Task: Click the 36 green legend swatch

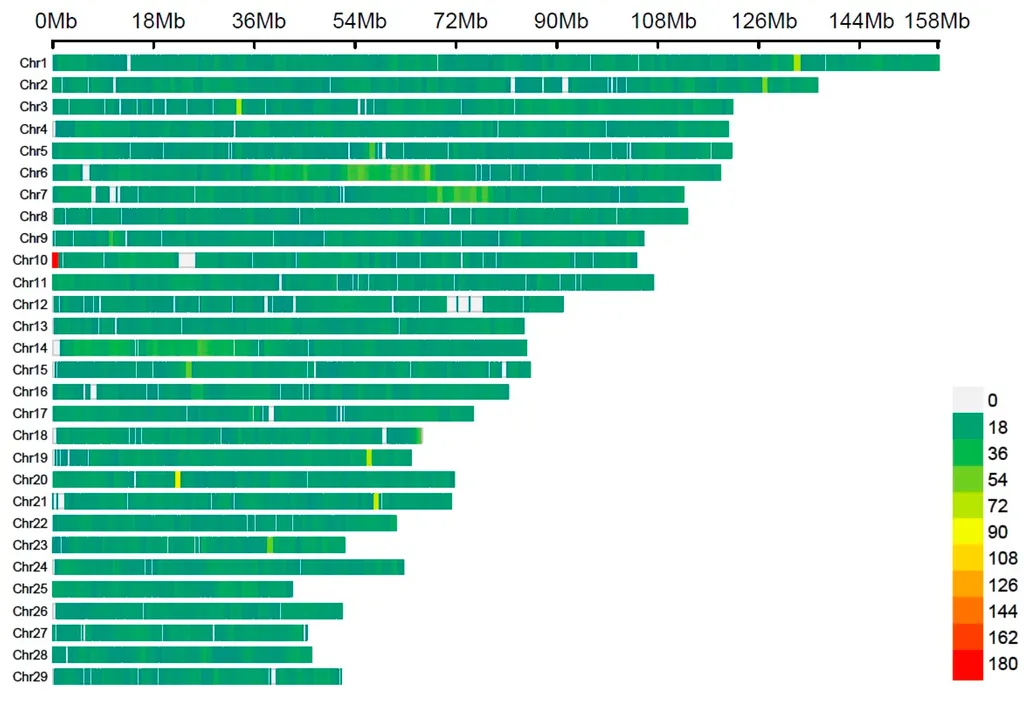Action: point(967,453)
